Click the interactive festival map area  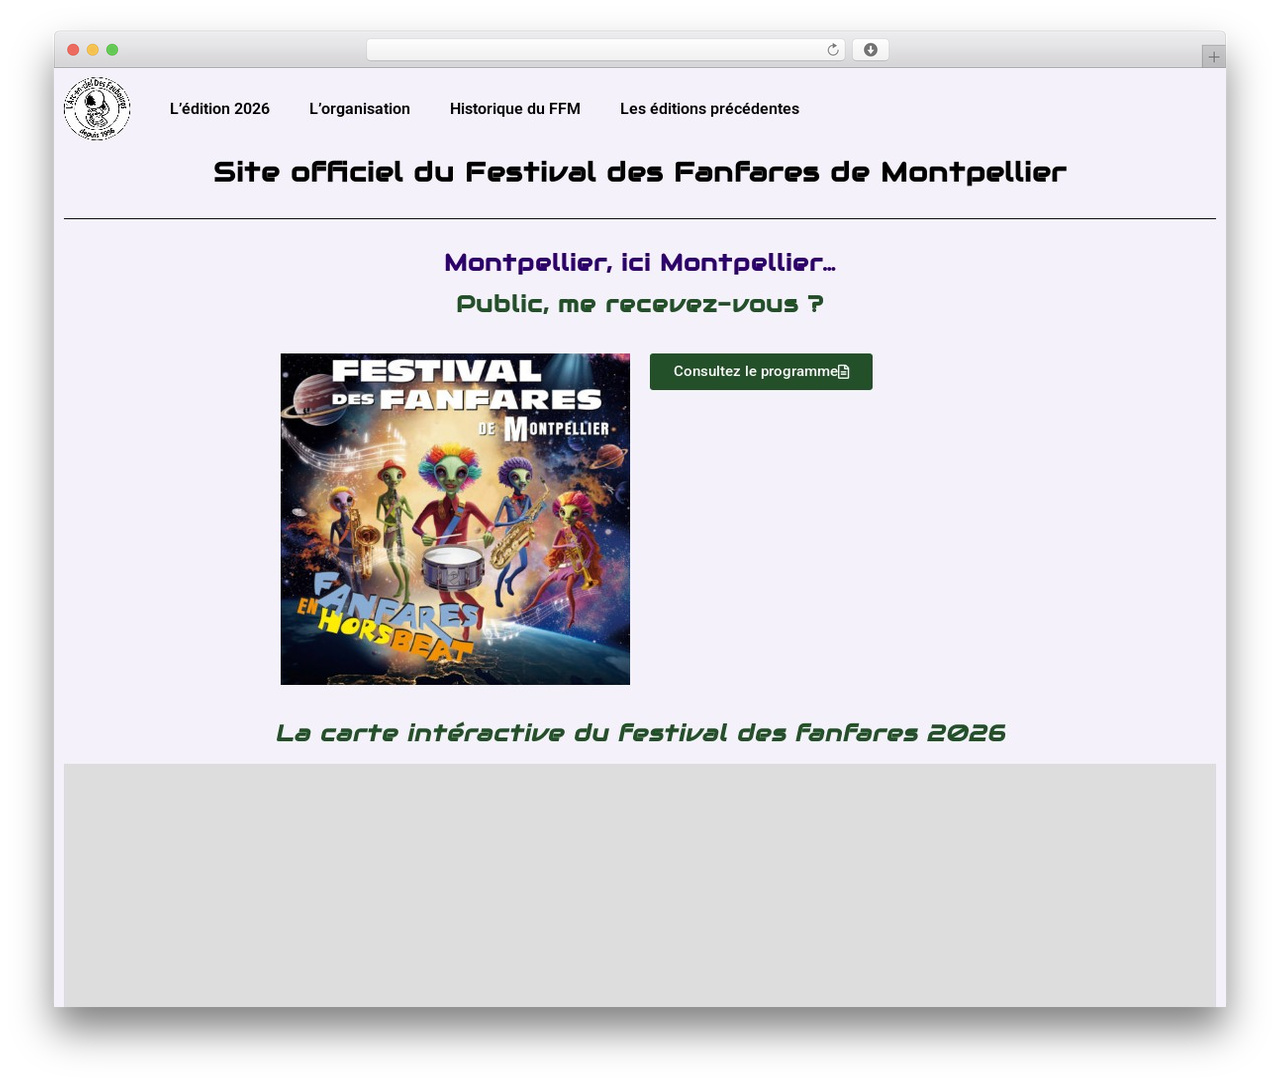[x=640, y=885]
